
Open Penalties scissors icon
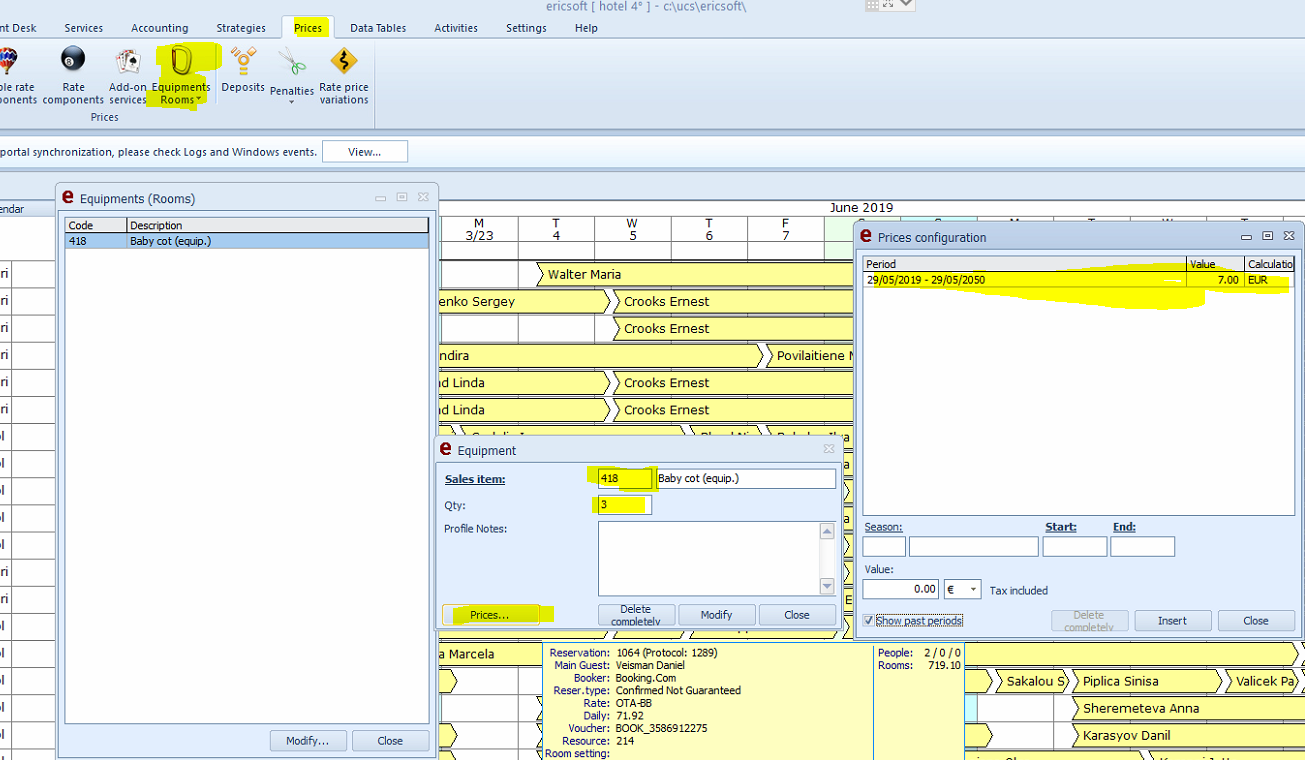pyautogui.click(x=292, y=62)
